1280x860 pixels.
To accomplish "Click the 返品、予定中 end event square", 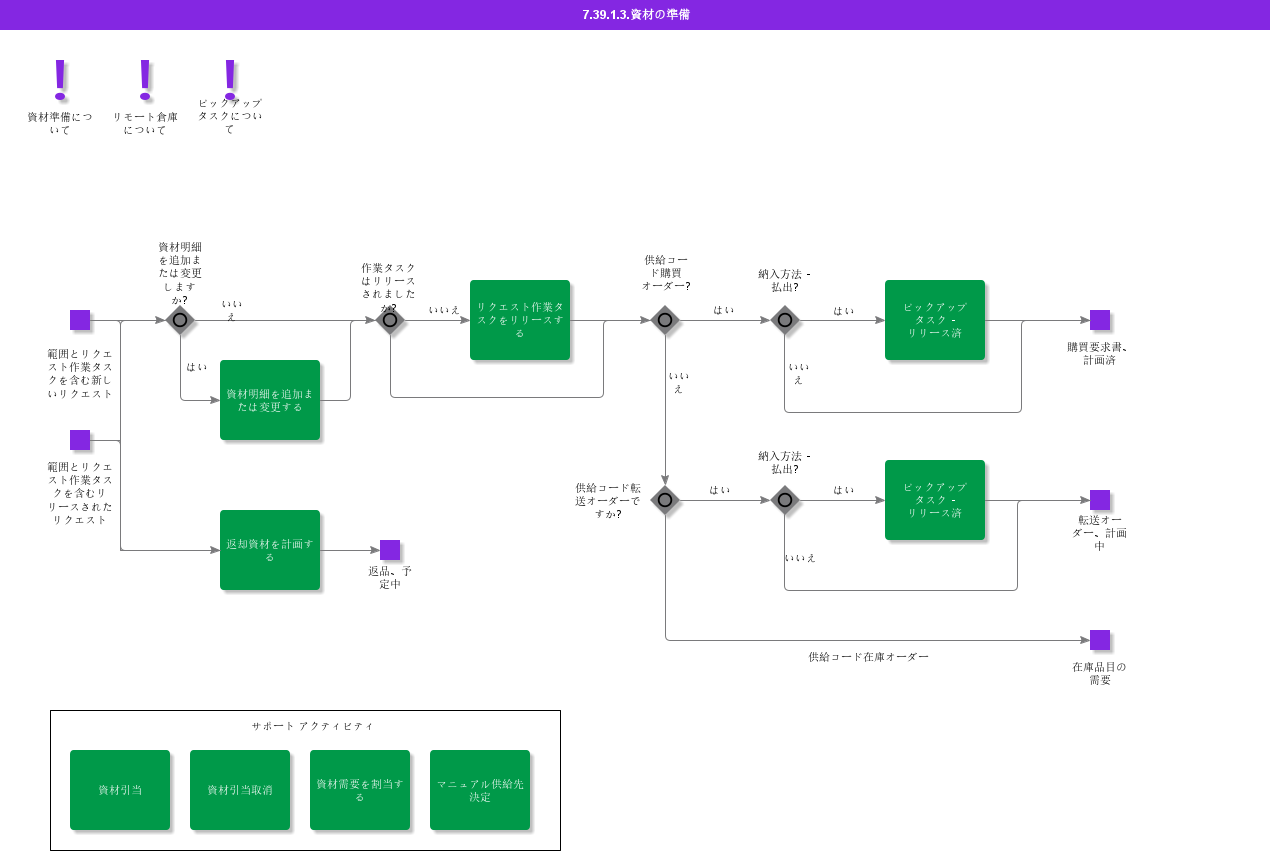I will (x=390, y=550).
